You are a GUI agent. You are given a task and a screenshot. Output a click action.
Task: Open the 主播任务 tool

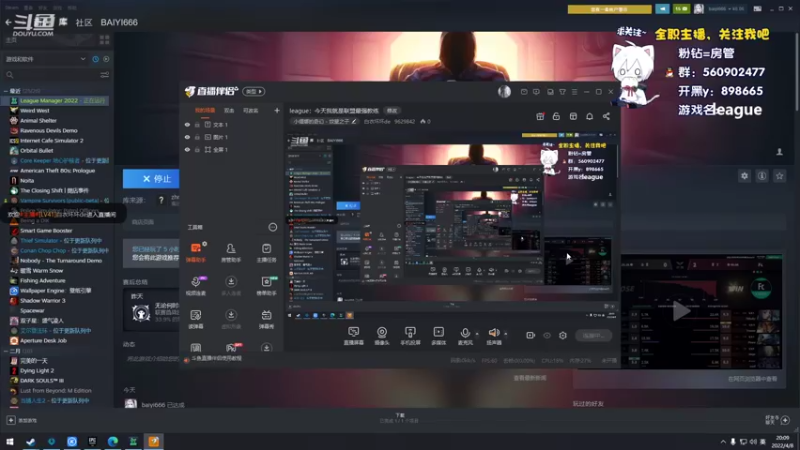pyautogui.click(x=266, y=252)
